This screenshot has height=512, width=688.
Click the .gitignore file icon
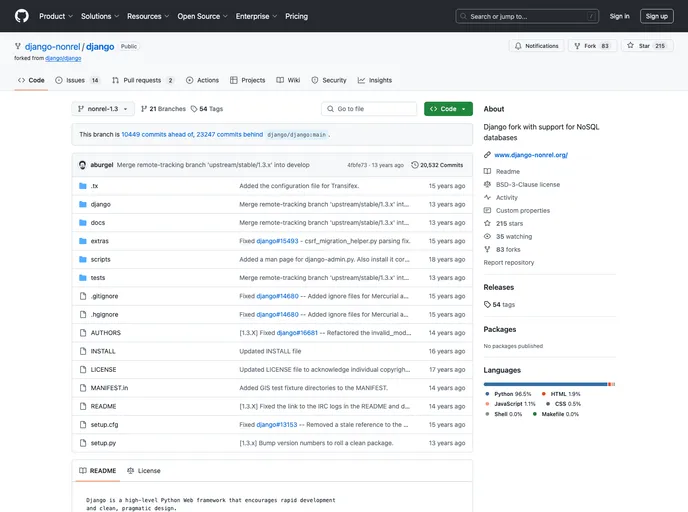tap(83, 296)
